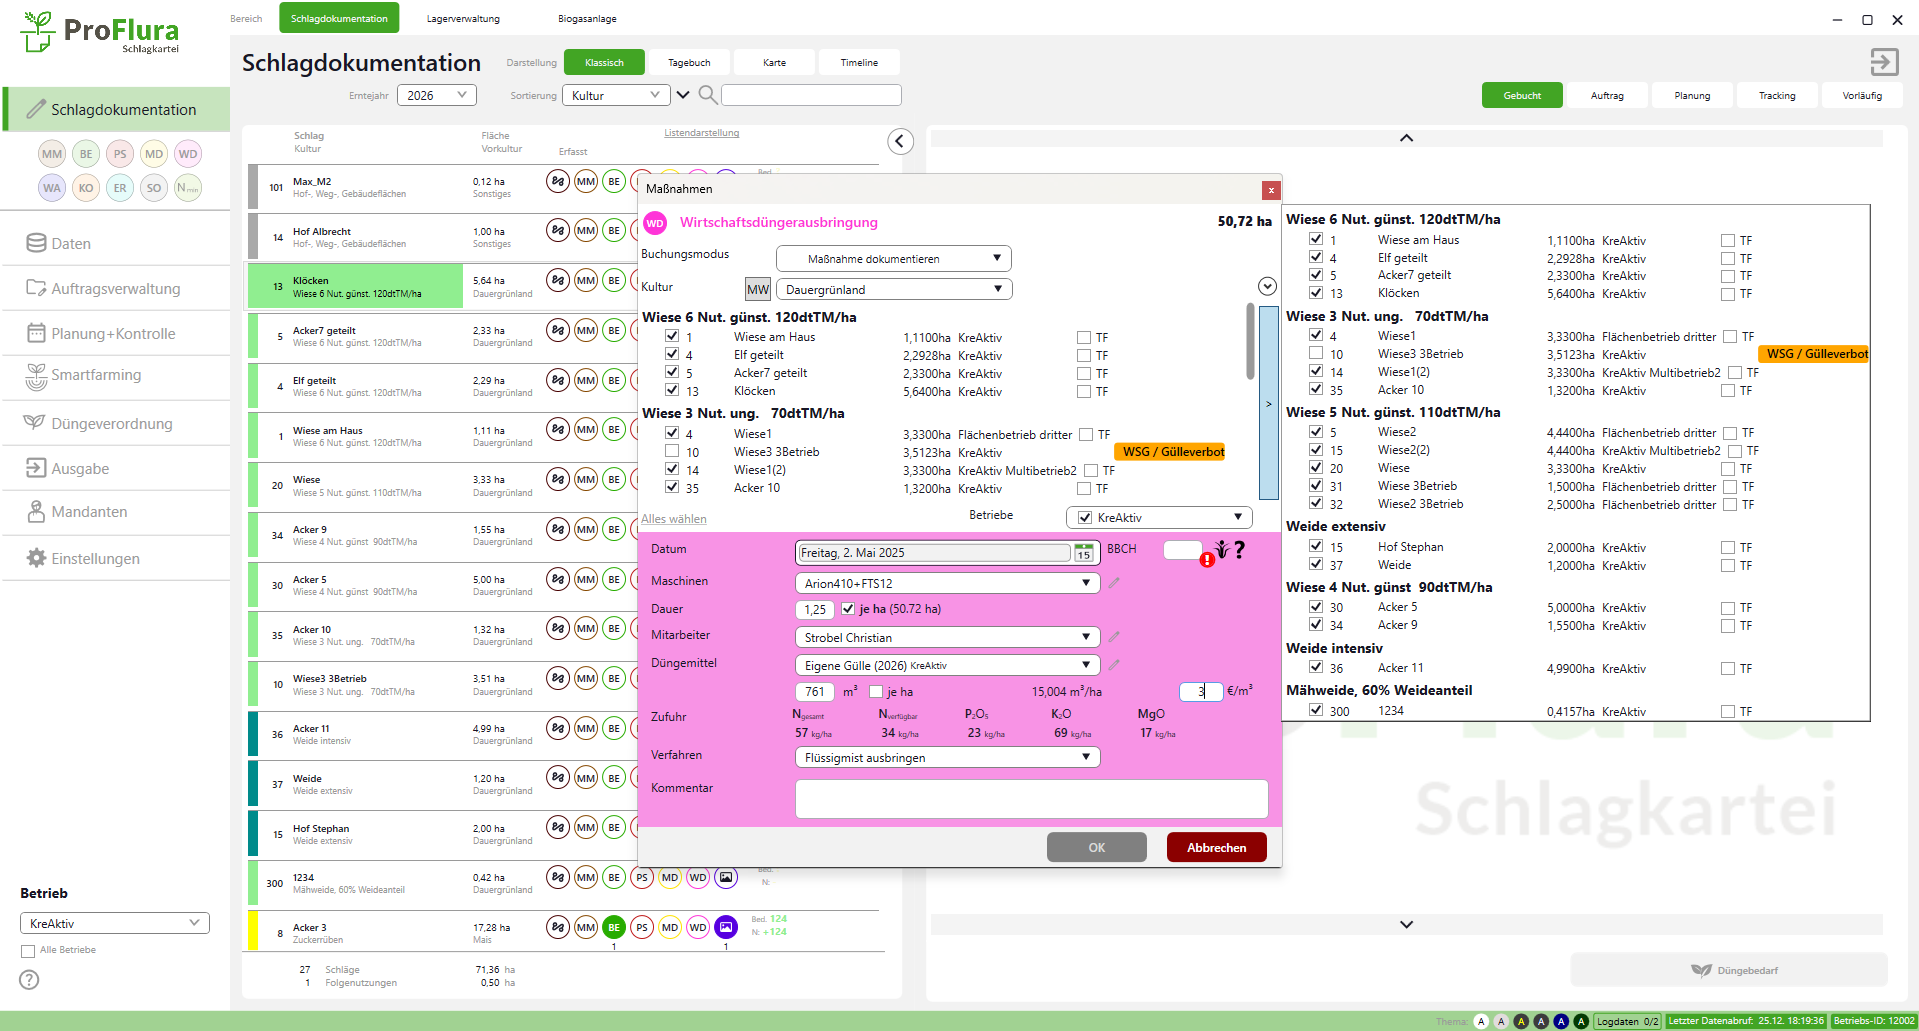Screen dimensions: 1919x1031
Task: Enable checkbox for Wiese3 3Betrieb row
Action: point(673,452)
